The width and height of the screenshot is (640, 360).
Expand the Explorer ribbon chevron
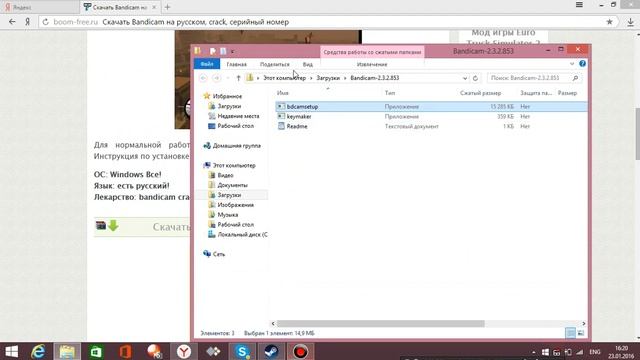[x=572, y=64]
